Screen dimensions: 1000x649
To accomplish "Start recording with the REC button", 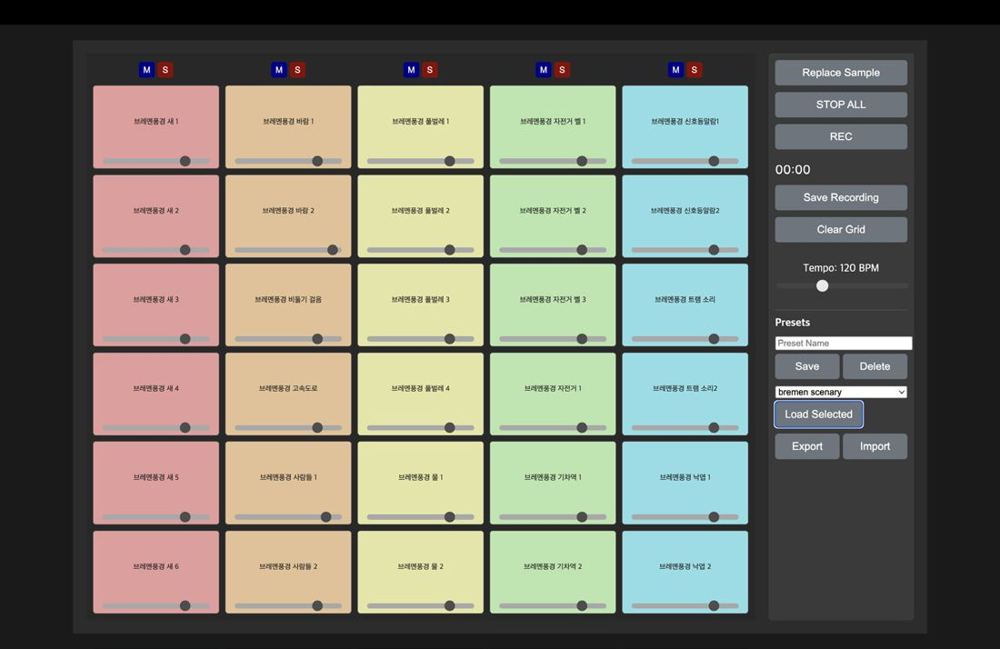I will tap(841, 136).
